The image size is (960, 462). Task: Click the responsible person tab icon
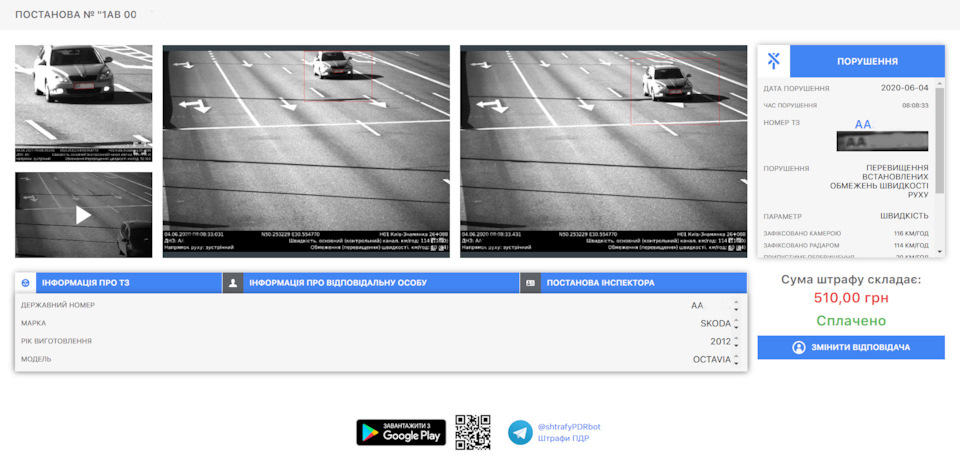point(233,283)
